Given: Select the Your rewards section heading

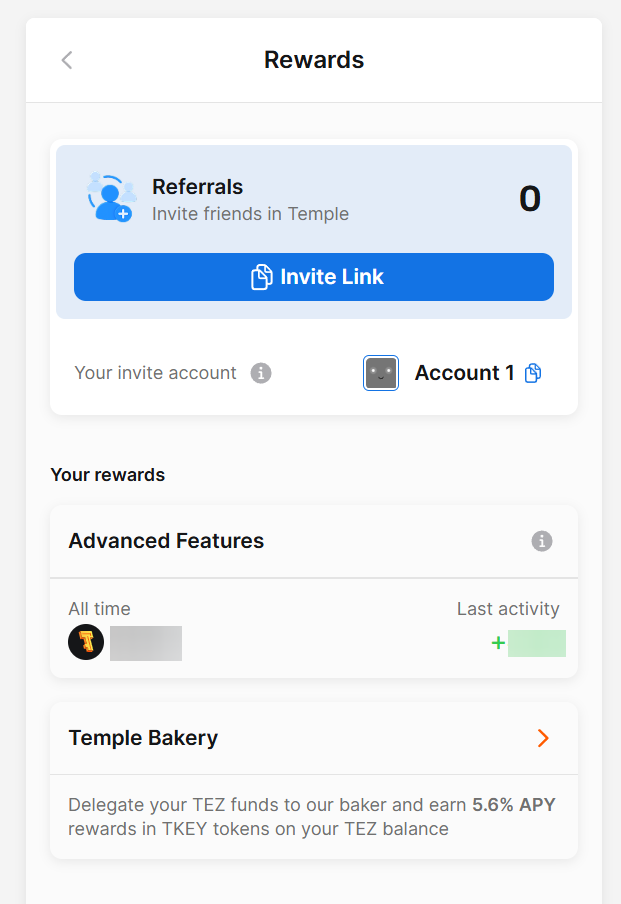Looking at the screenshot, I should pyautogui.click(x=107, y=475).
